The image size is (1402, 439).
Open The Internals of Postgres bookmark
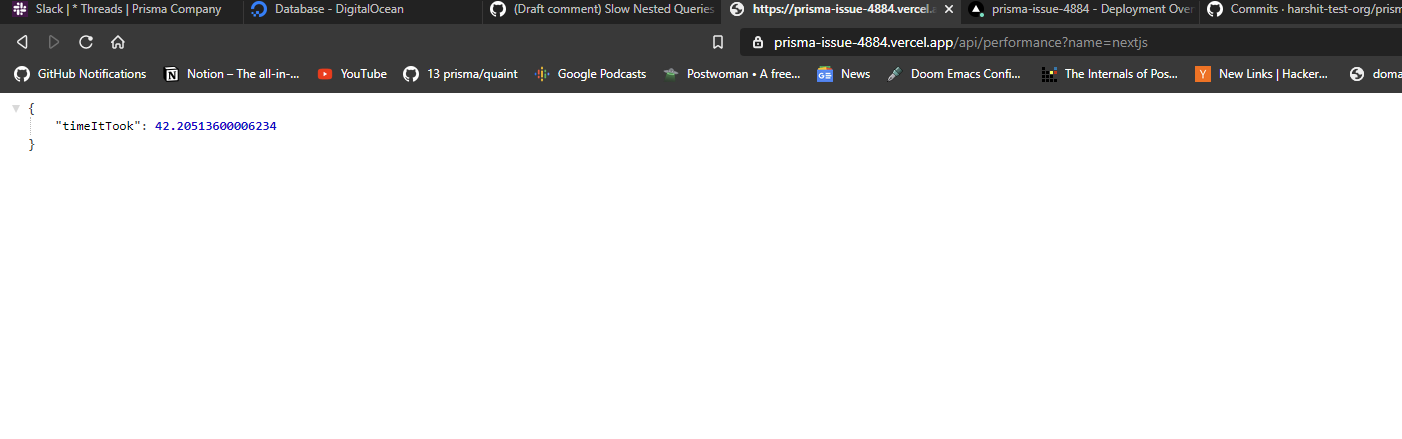(x=1110, y=74)
